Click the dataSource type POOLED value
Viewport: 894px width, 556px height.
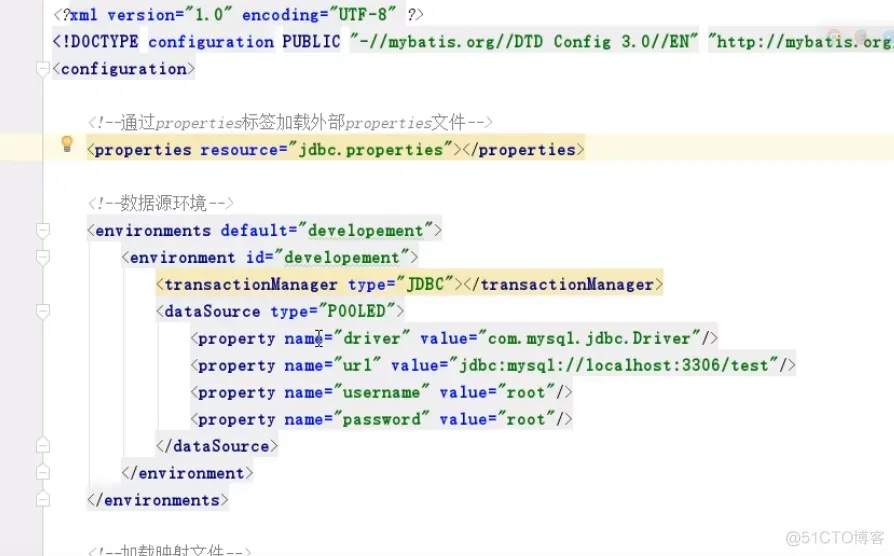click(356, 311)
